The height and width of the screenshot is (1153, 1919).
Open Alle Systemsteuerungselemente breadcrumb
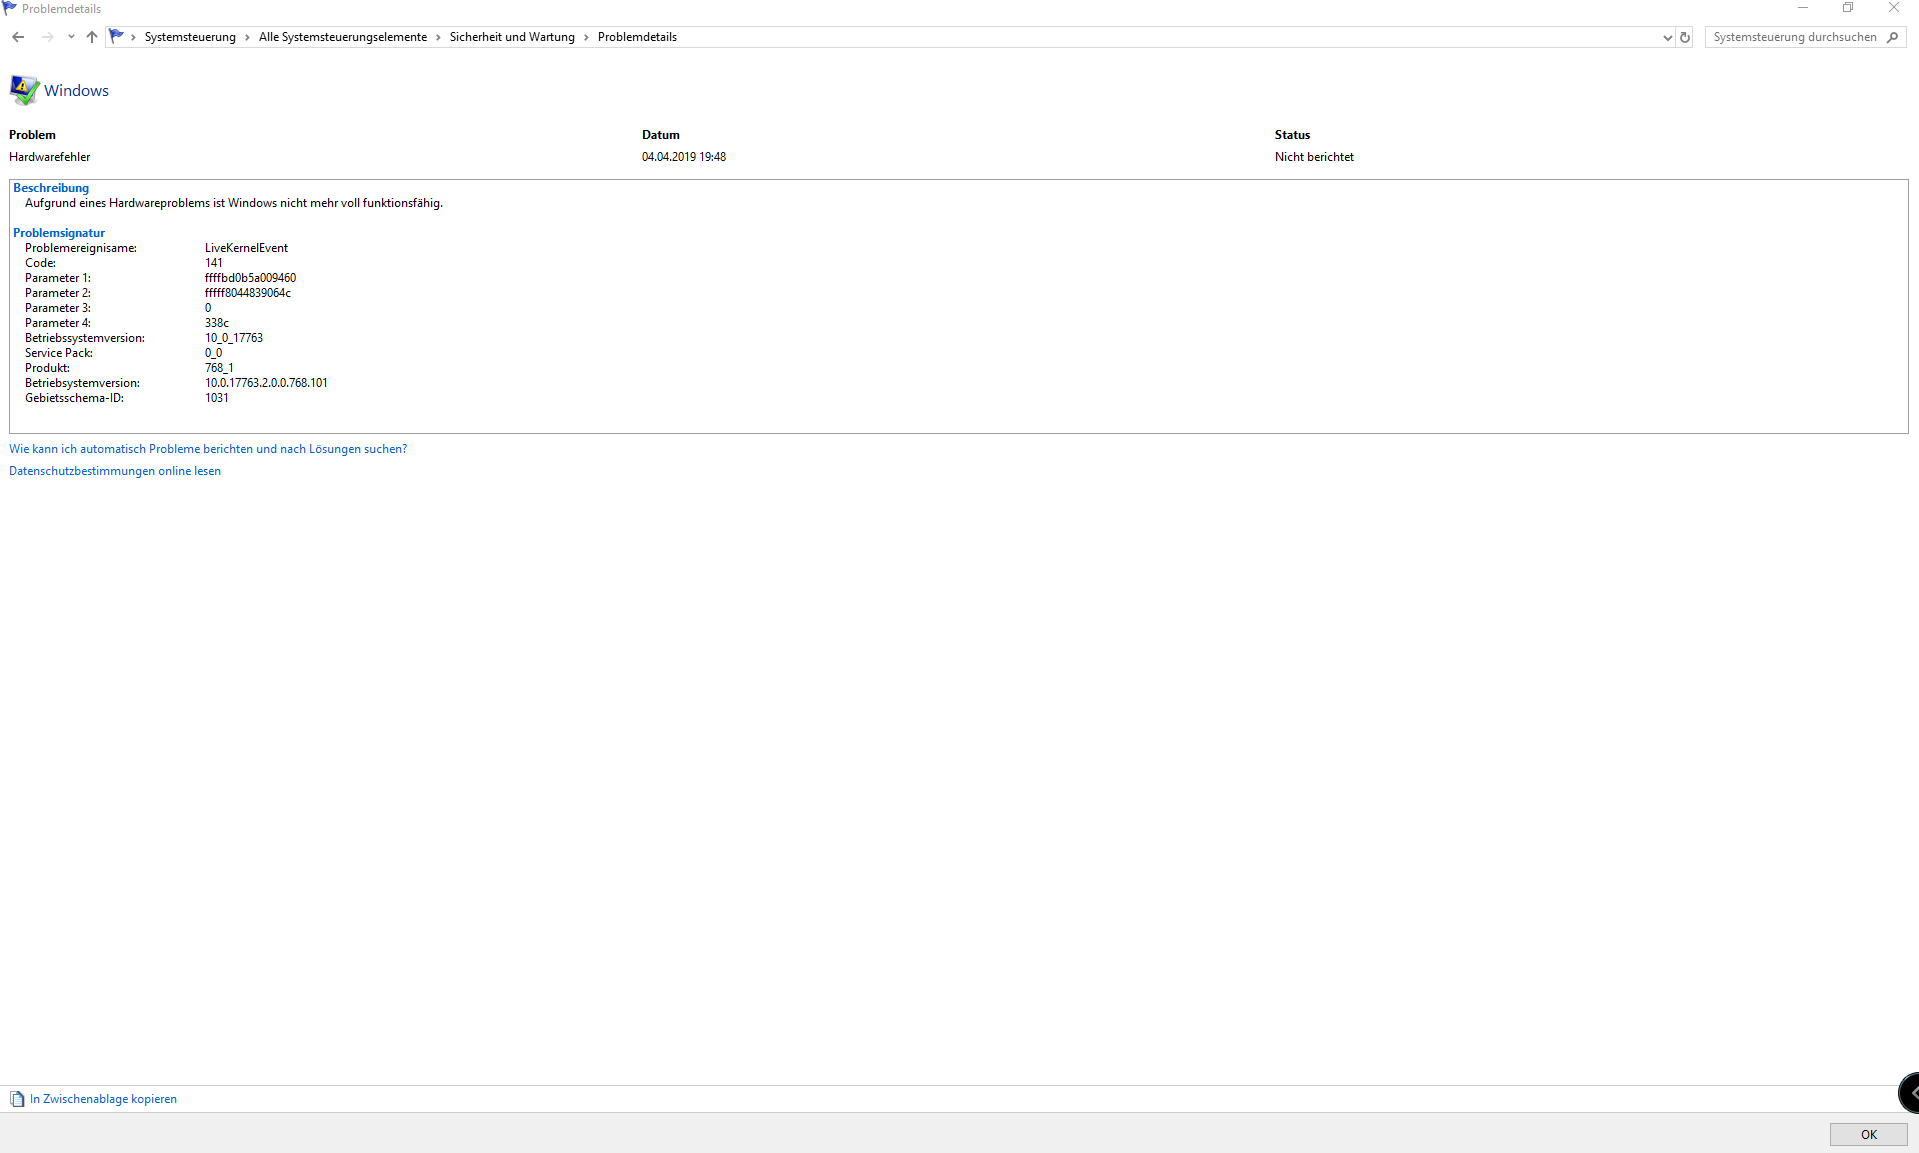point(343,37)
